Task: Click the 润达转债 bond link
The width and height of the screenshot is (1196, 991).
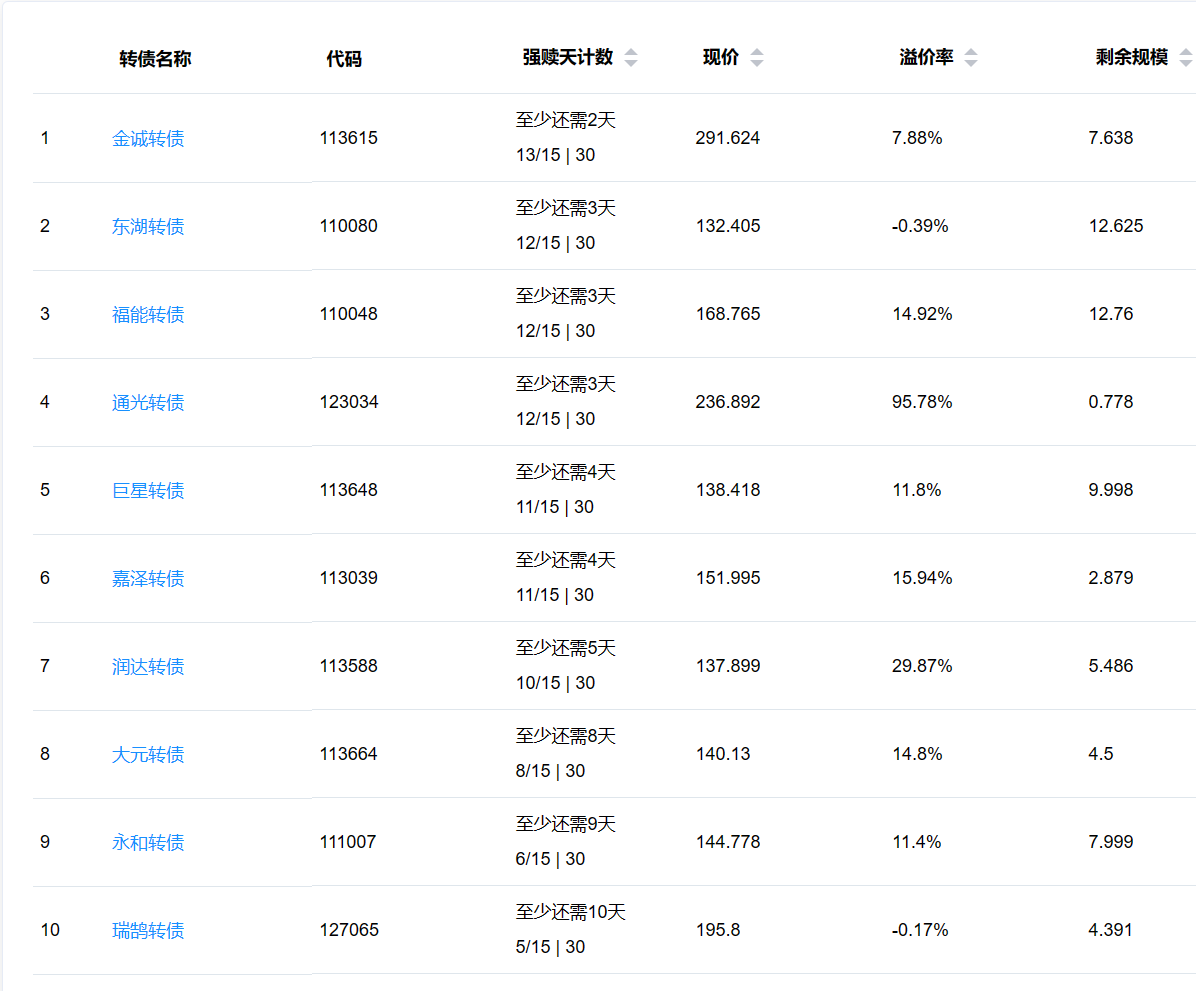Action: (148, 666)
